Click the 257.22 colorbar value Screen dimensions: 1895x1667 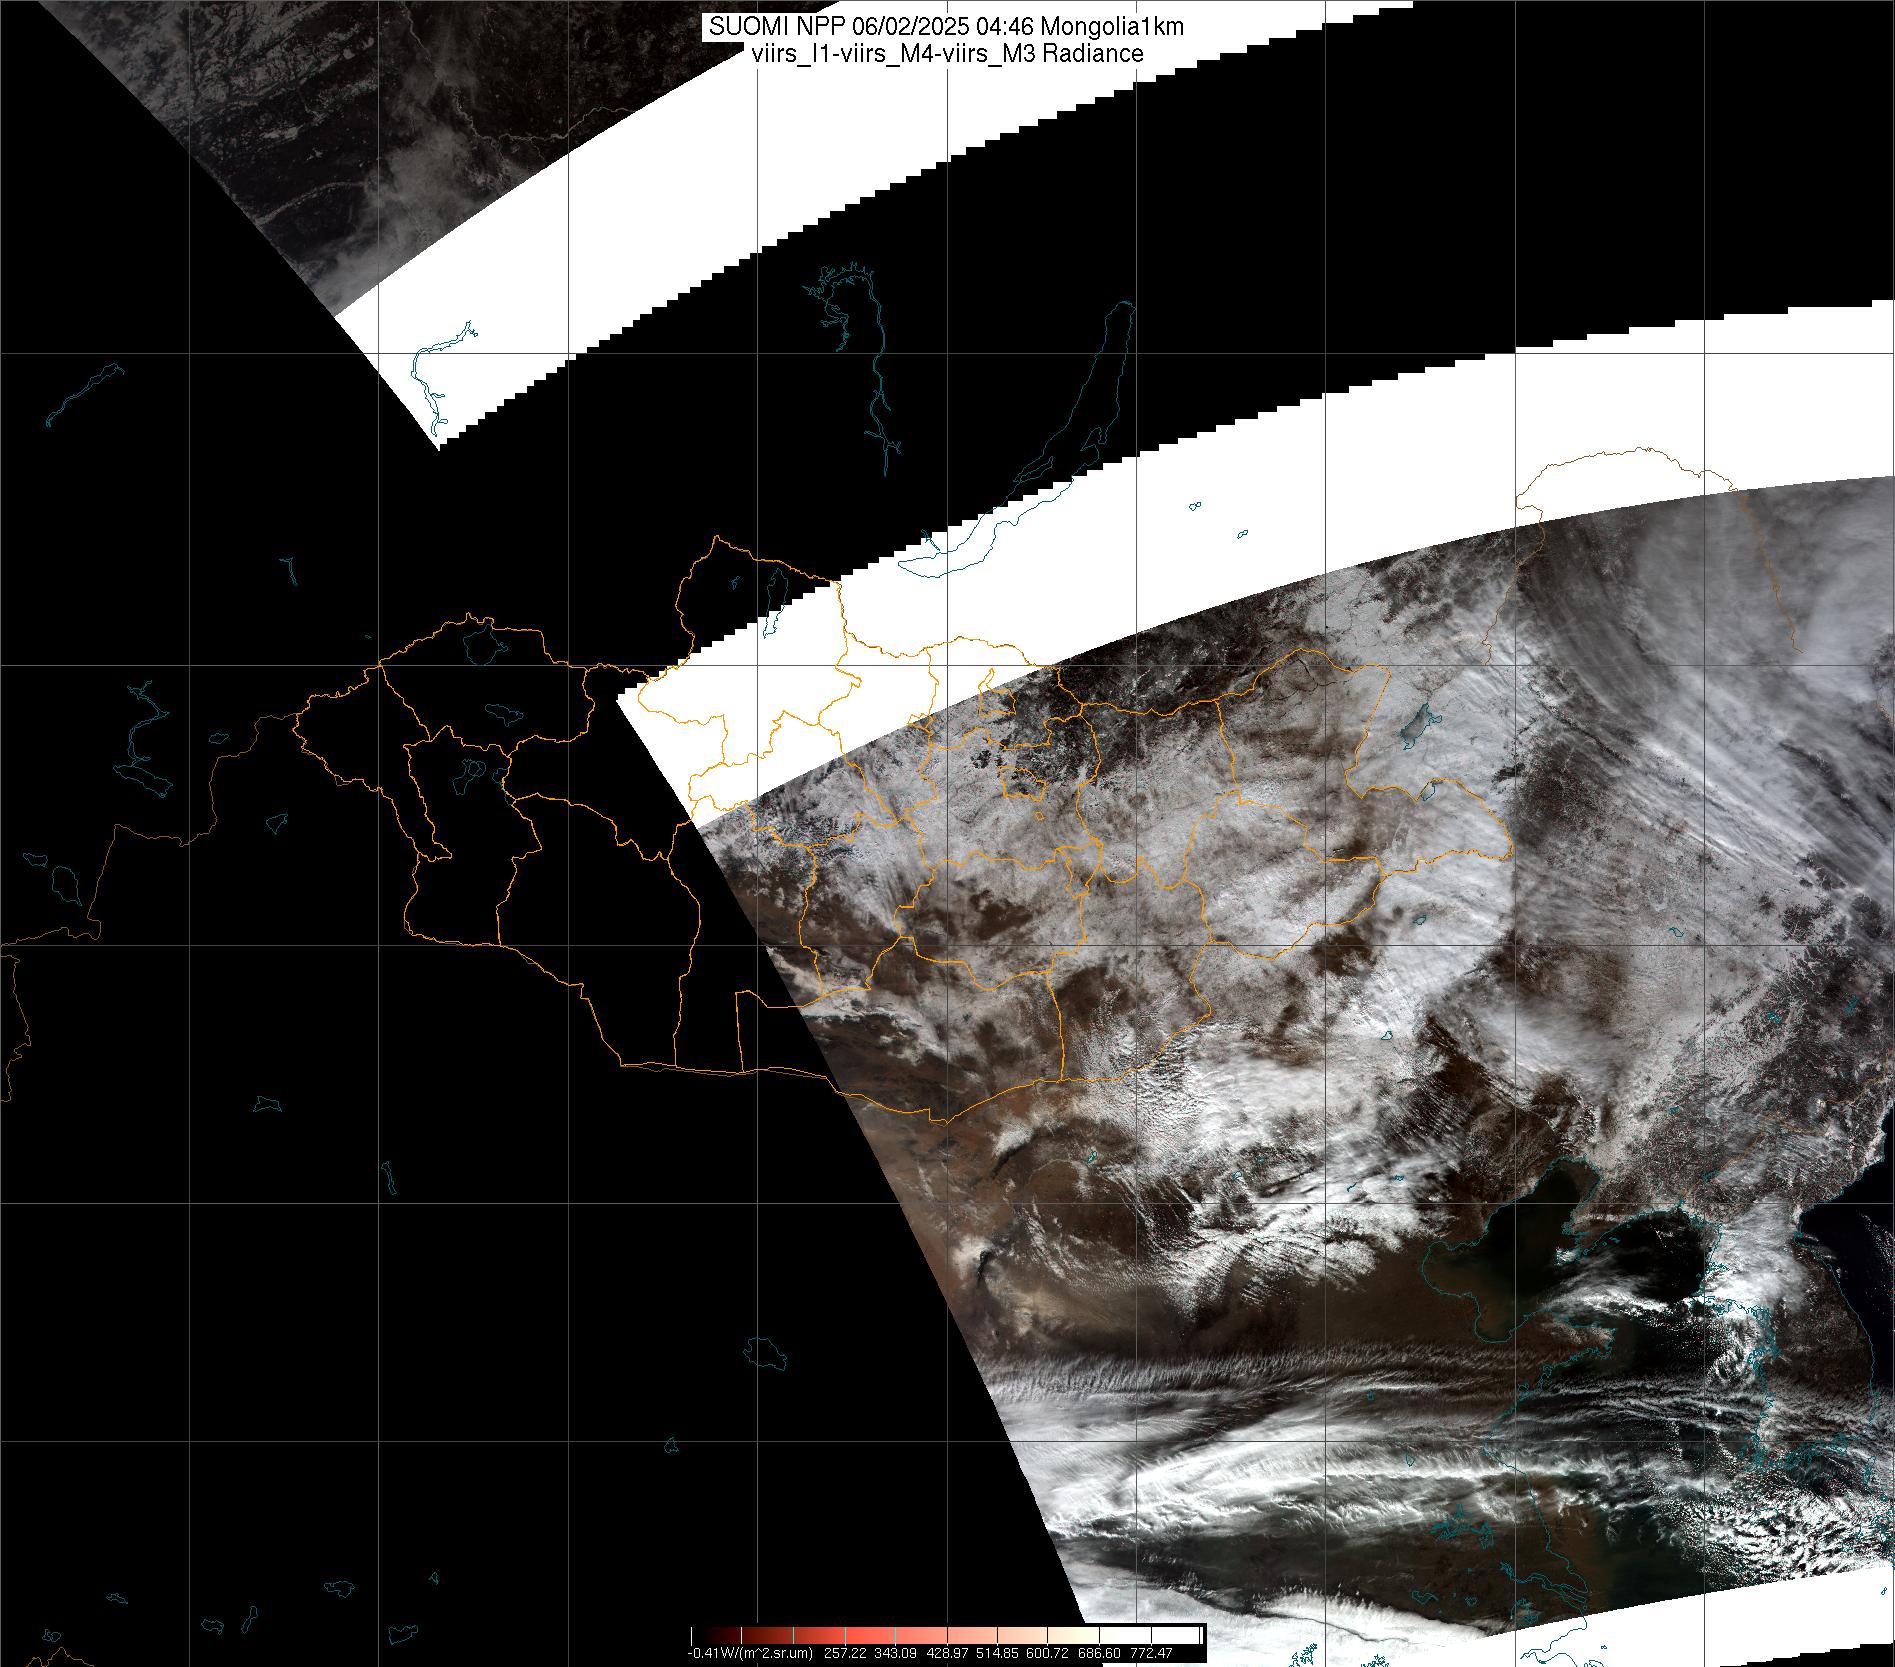pyautogui.click(x=845, y=1653)
